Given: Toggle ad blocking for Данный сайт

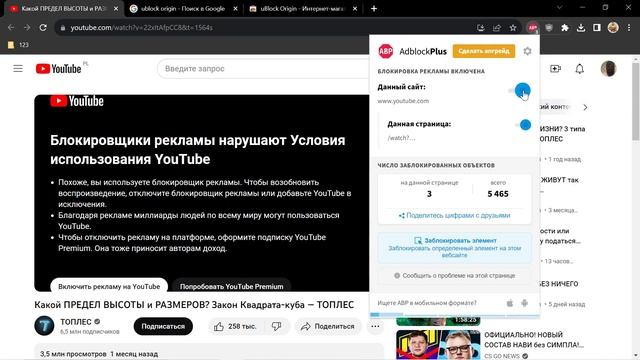Looking at the screenshot, I should (519, 91).
